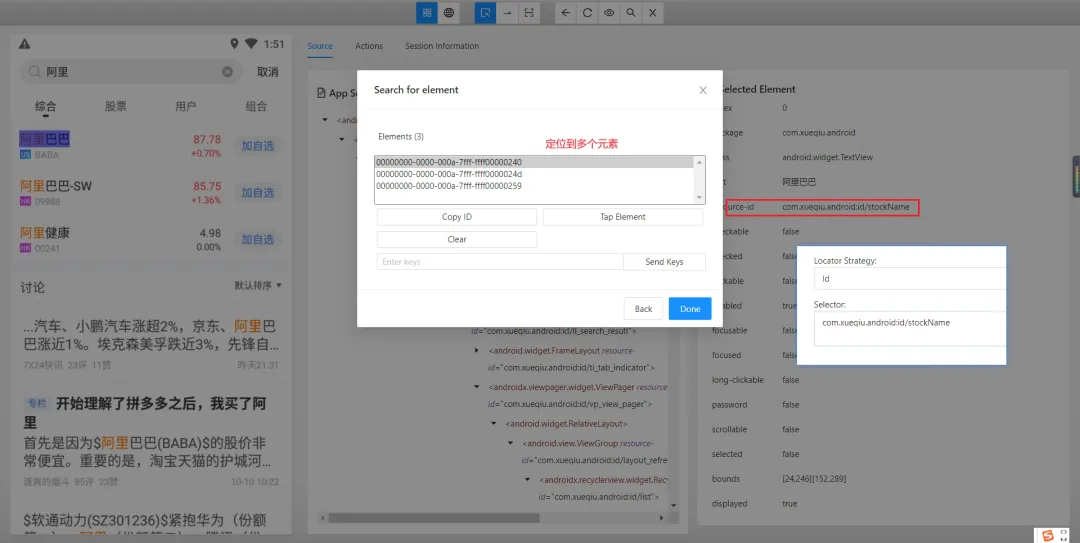This screenshot has height=543, width=1080.
Task: Click the blue Done button
Action: click(x=690, y=309)
